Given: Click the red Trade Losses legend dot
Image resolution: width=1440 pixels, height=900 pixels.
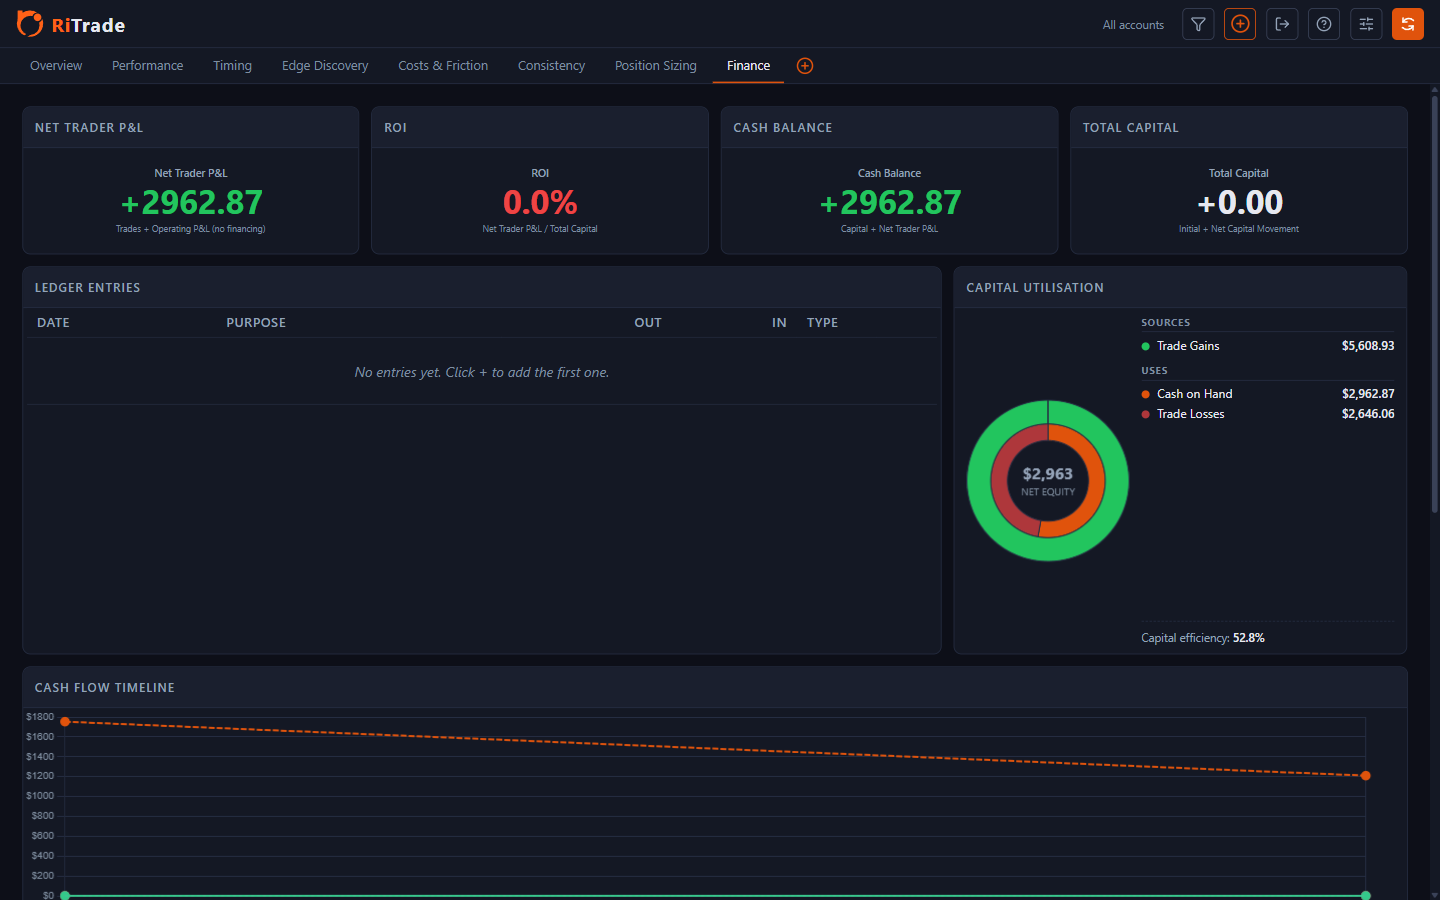Looking at the screenshot, I should pyautogui.click(x=1146, y=414).
